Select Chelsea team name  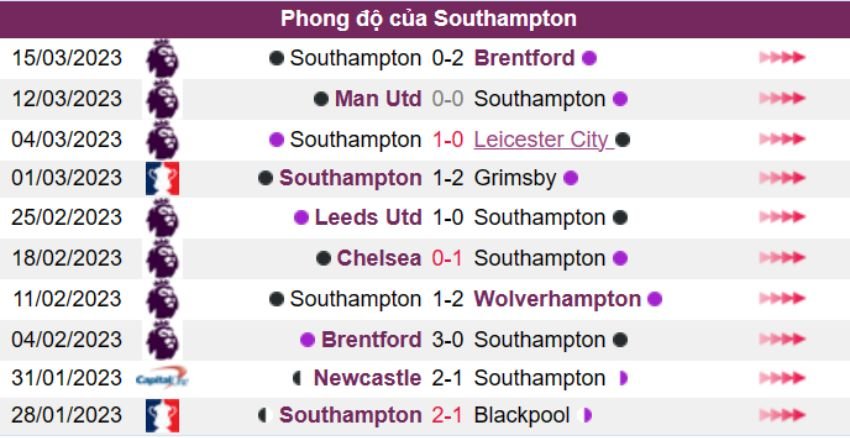point(379,258)
